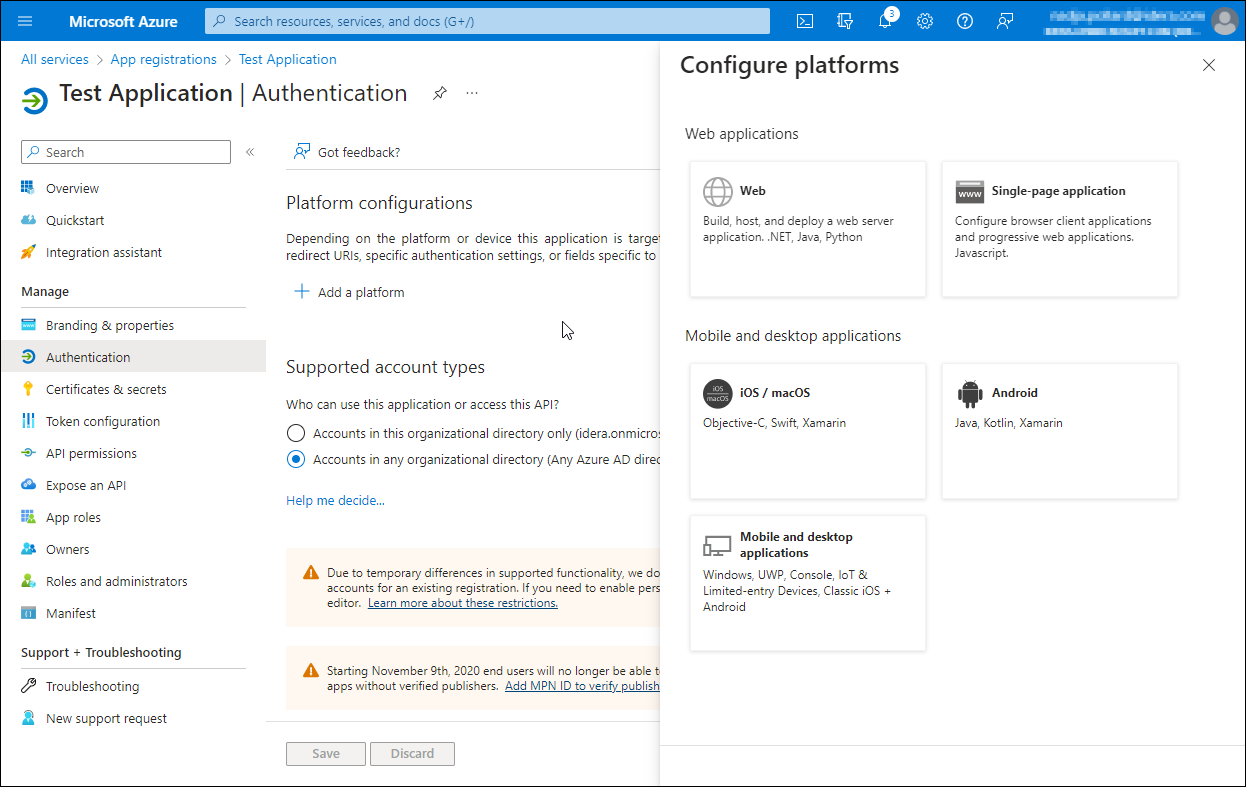This screenshot has width=1246, height=787.
Task: Click the Roles and administrators icon
Action: coord(28,581)
